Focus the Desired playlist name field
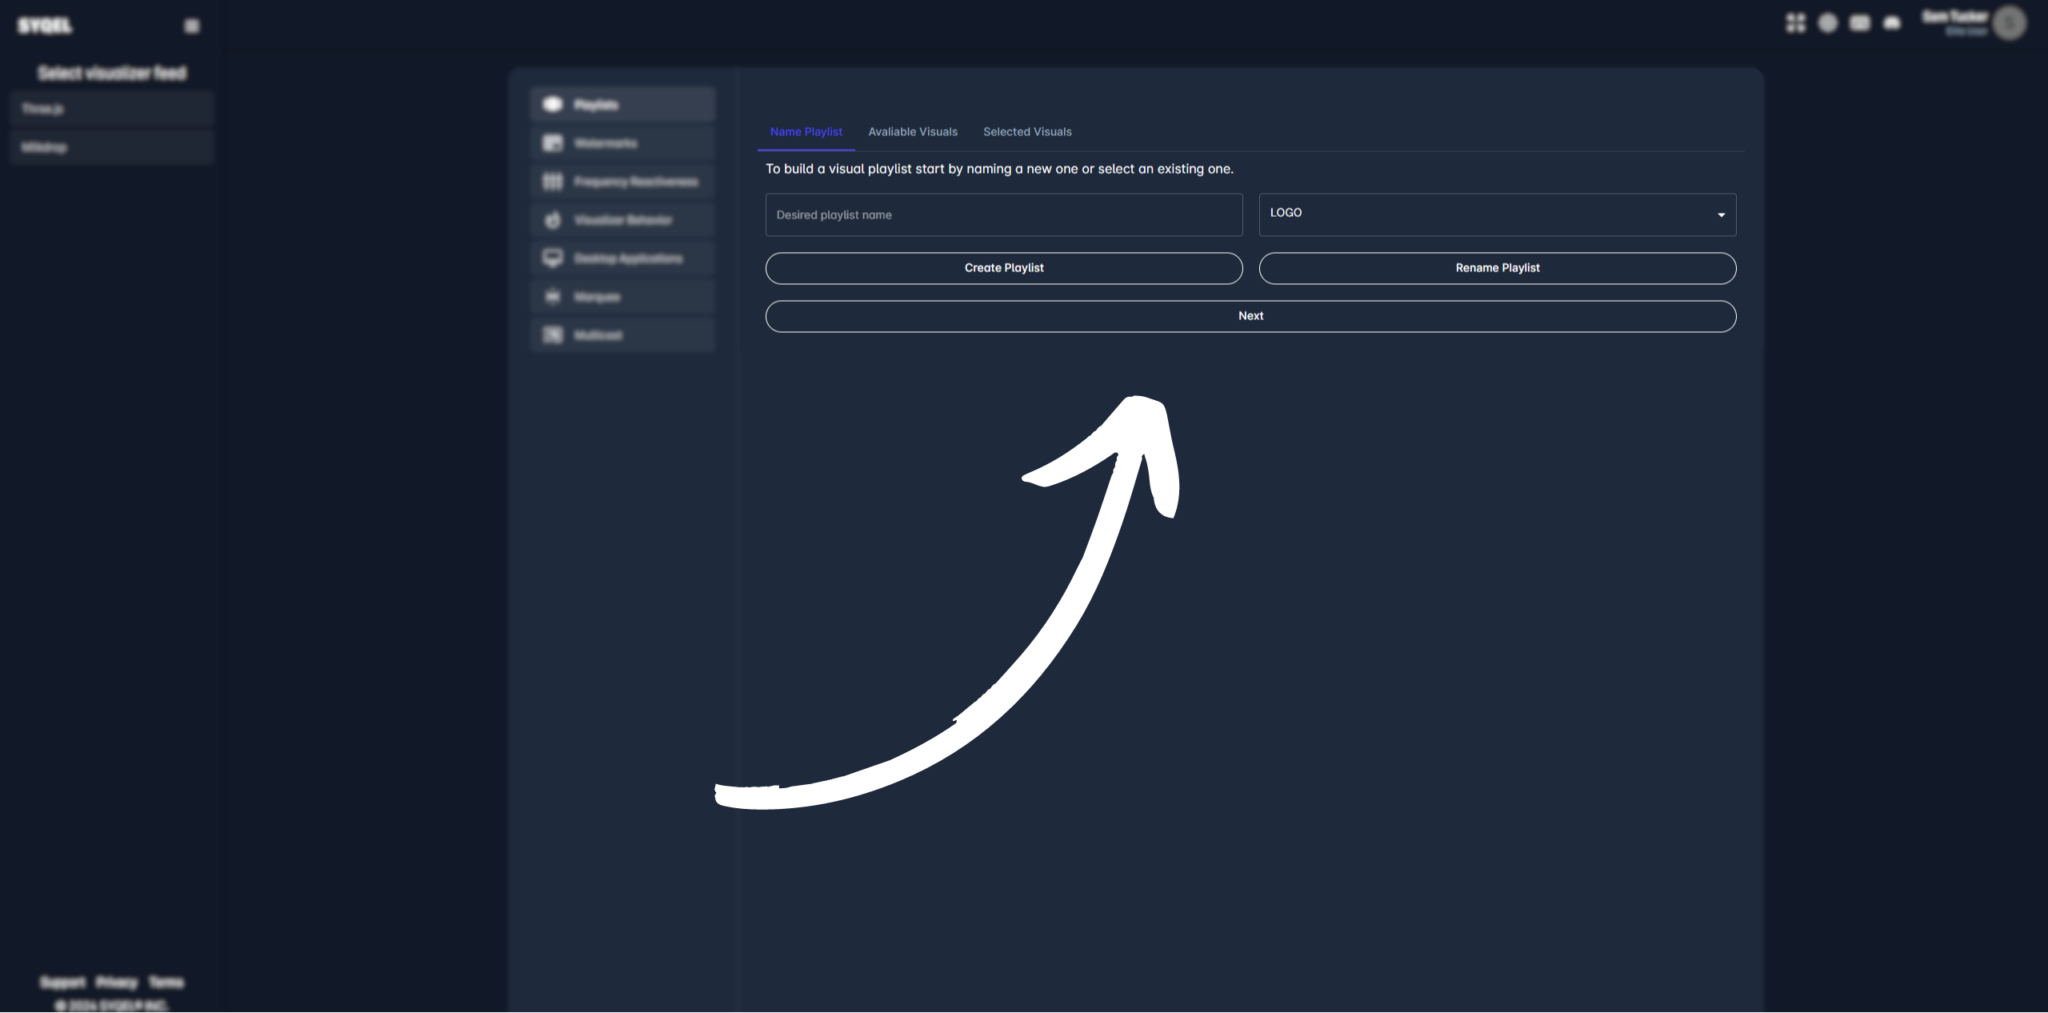Viewport: 2048px width, 1013px height. [1003, 215]
